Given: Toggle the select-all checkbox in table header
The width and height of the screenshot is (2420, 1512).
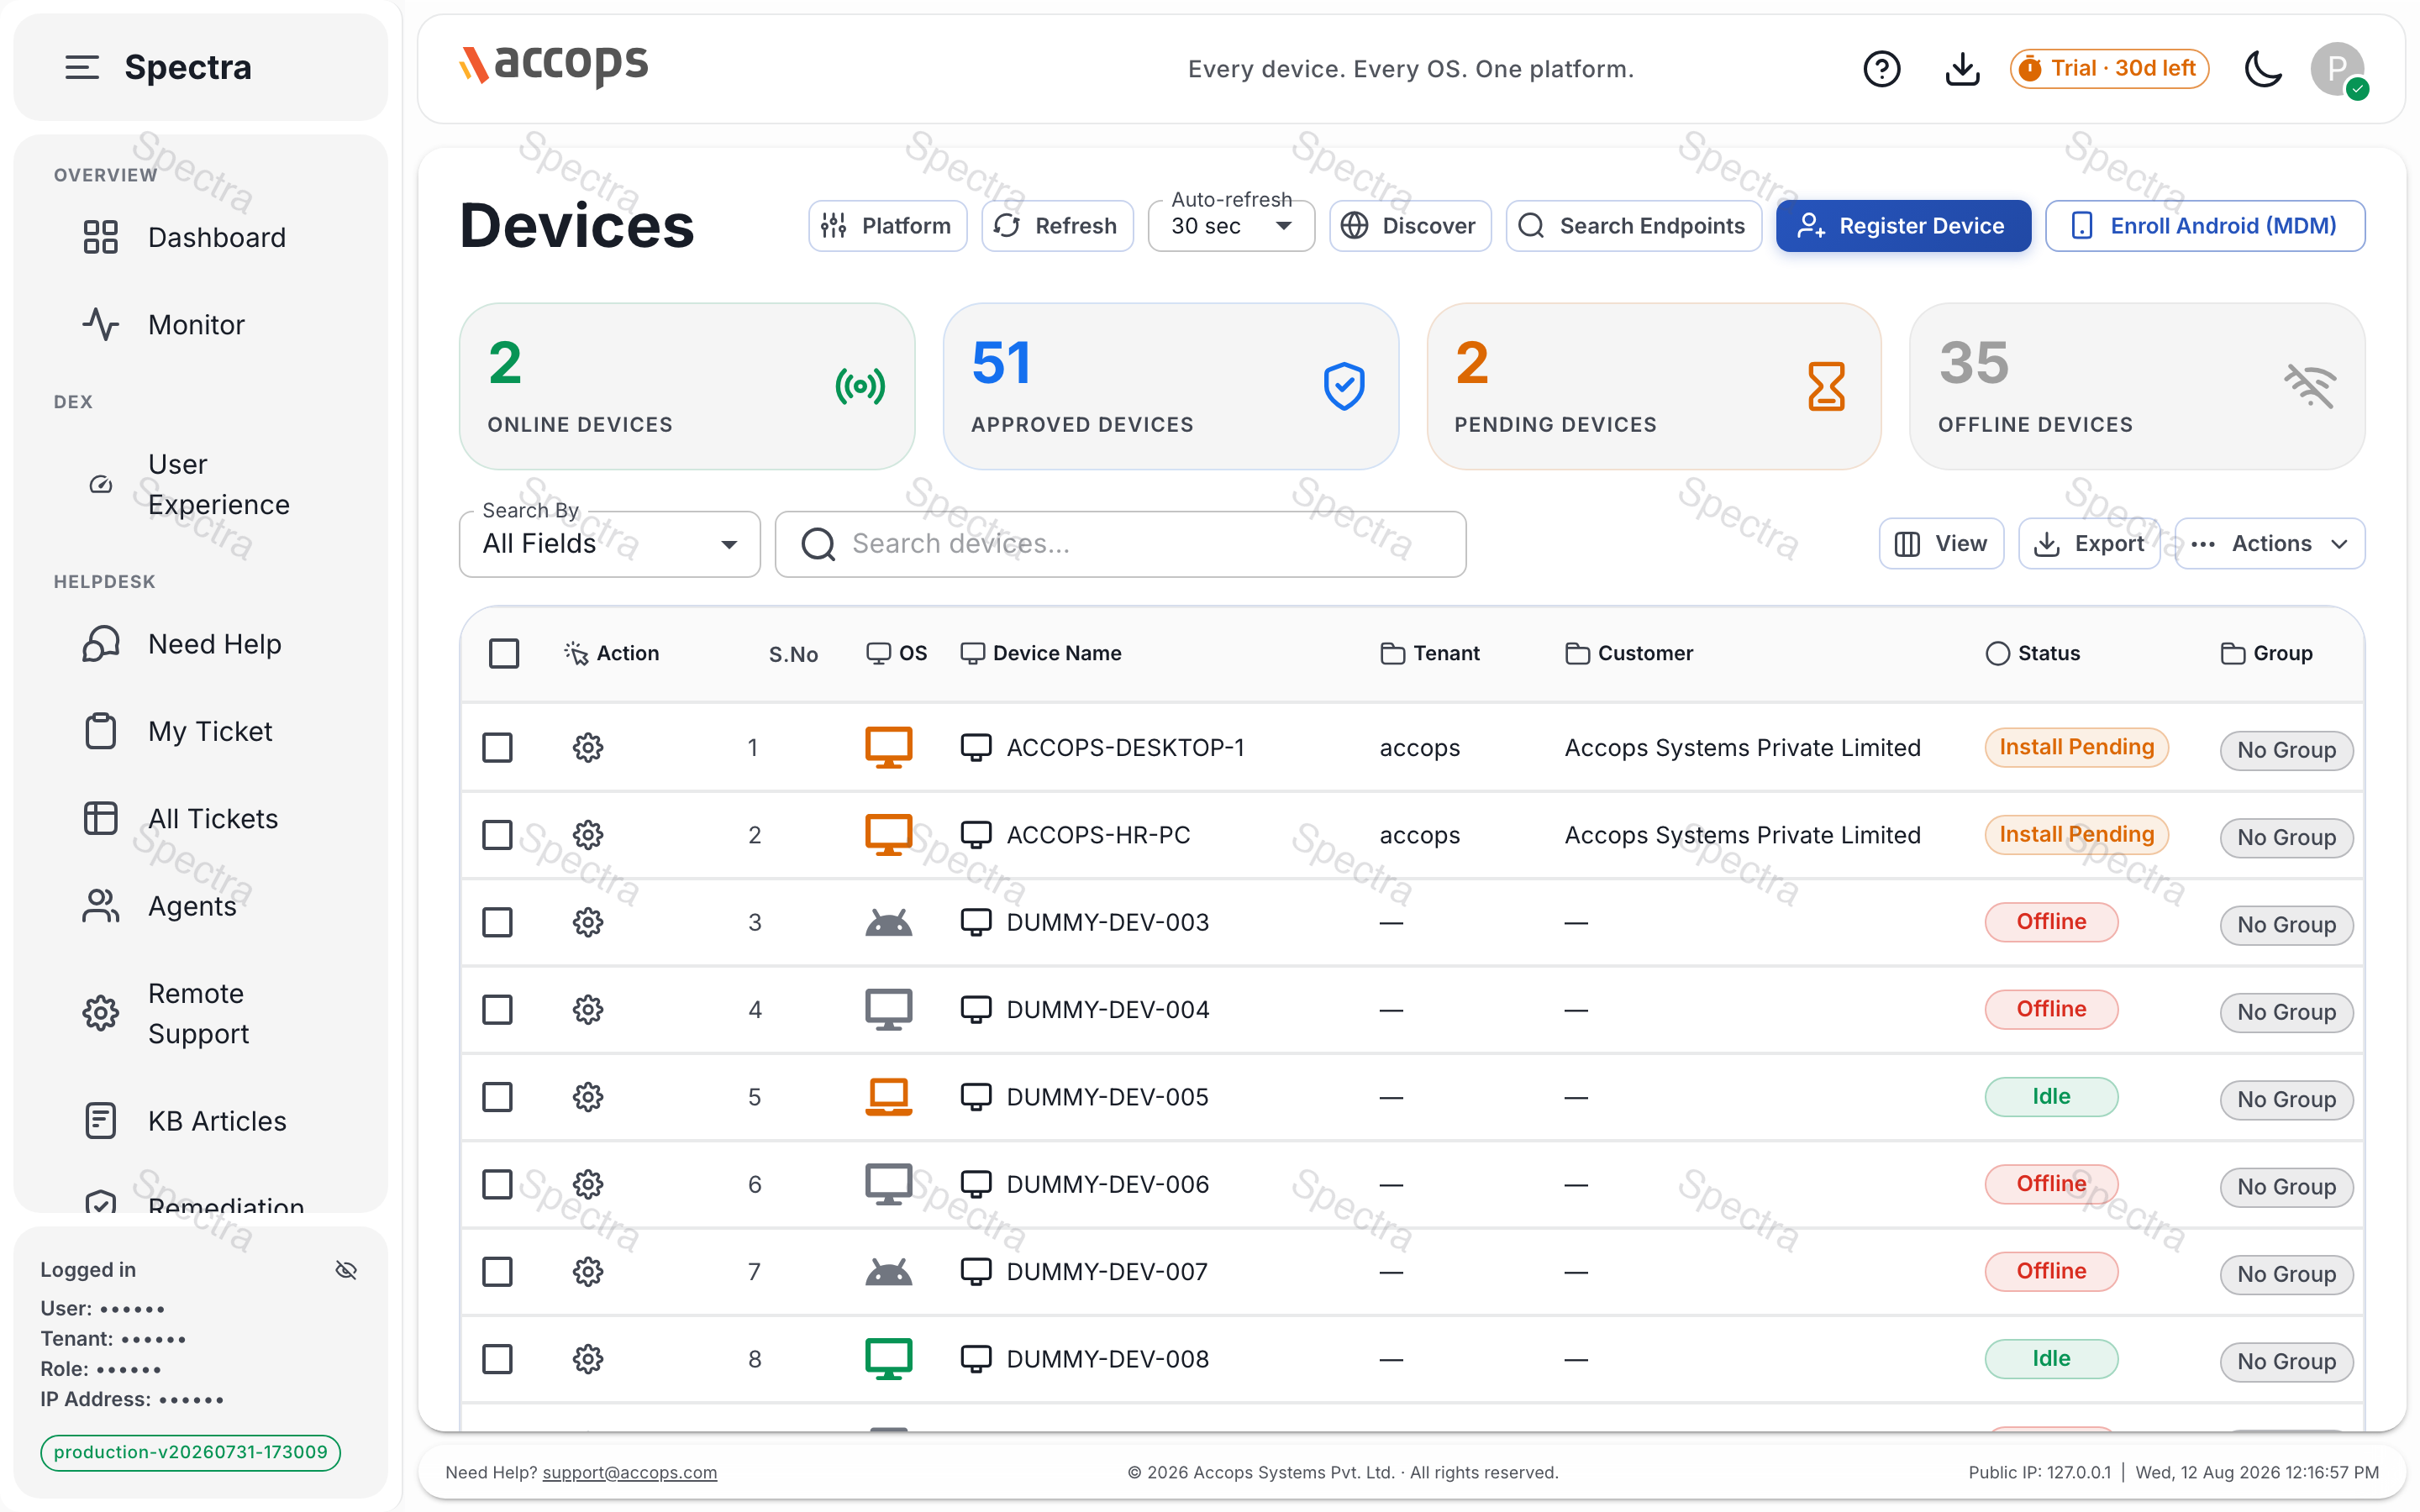Looking at the screenshot, I should pos(504,653).
